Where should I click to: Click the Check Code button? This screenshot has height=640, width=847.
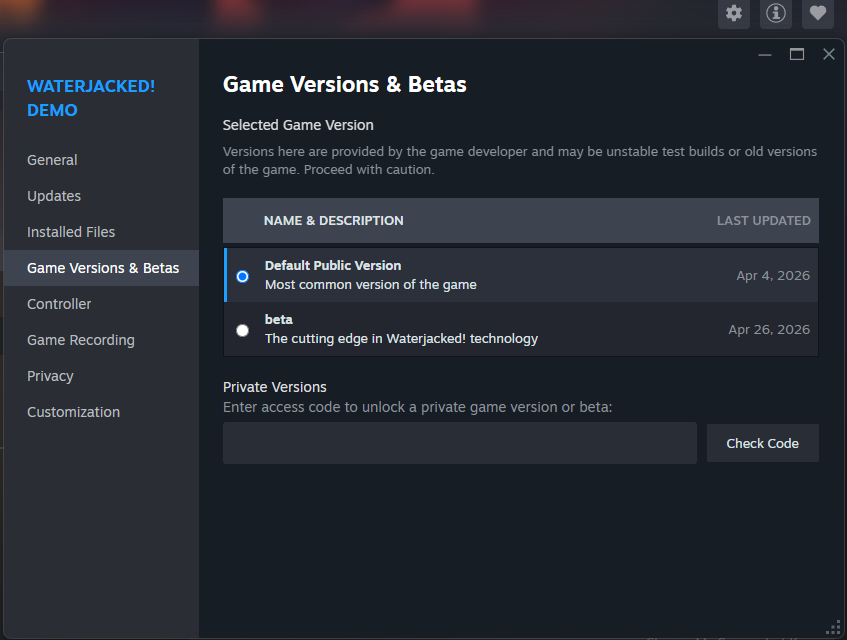point(762,443)
